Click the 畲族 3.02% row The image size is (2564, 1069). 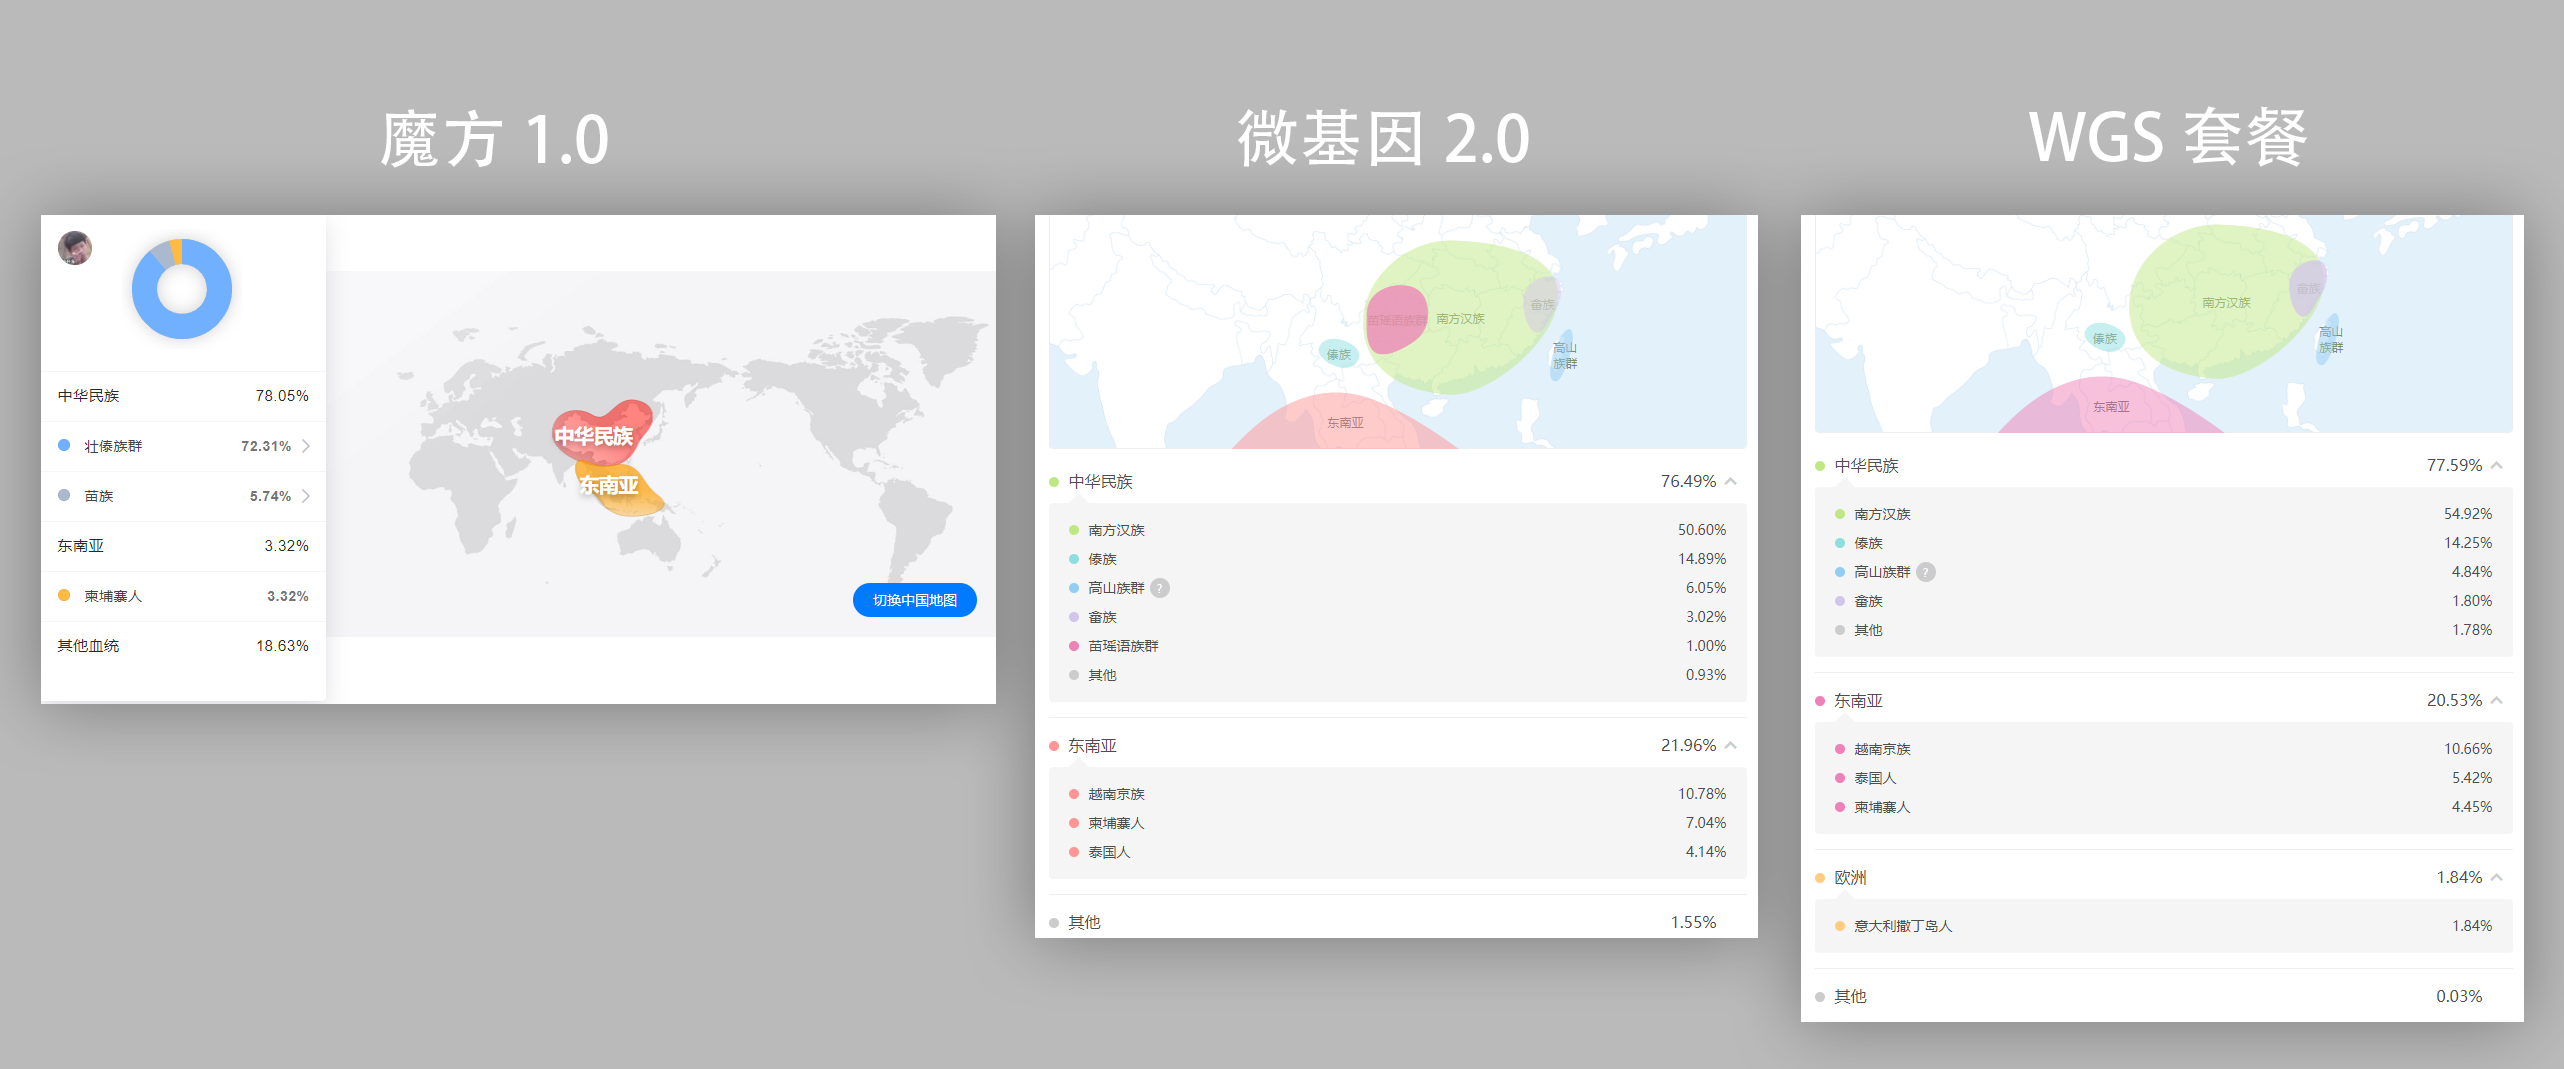point(1397,617)
